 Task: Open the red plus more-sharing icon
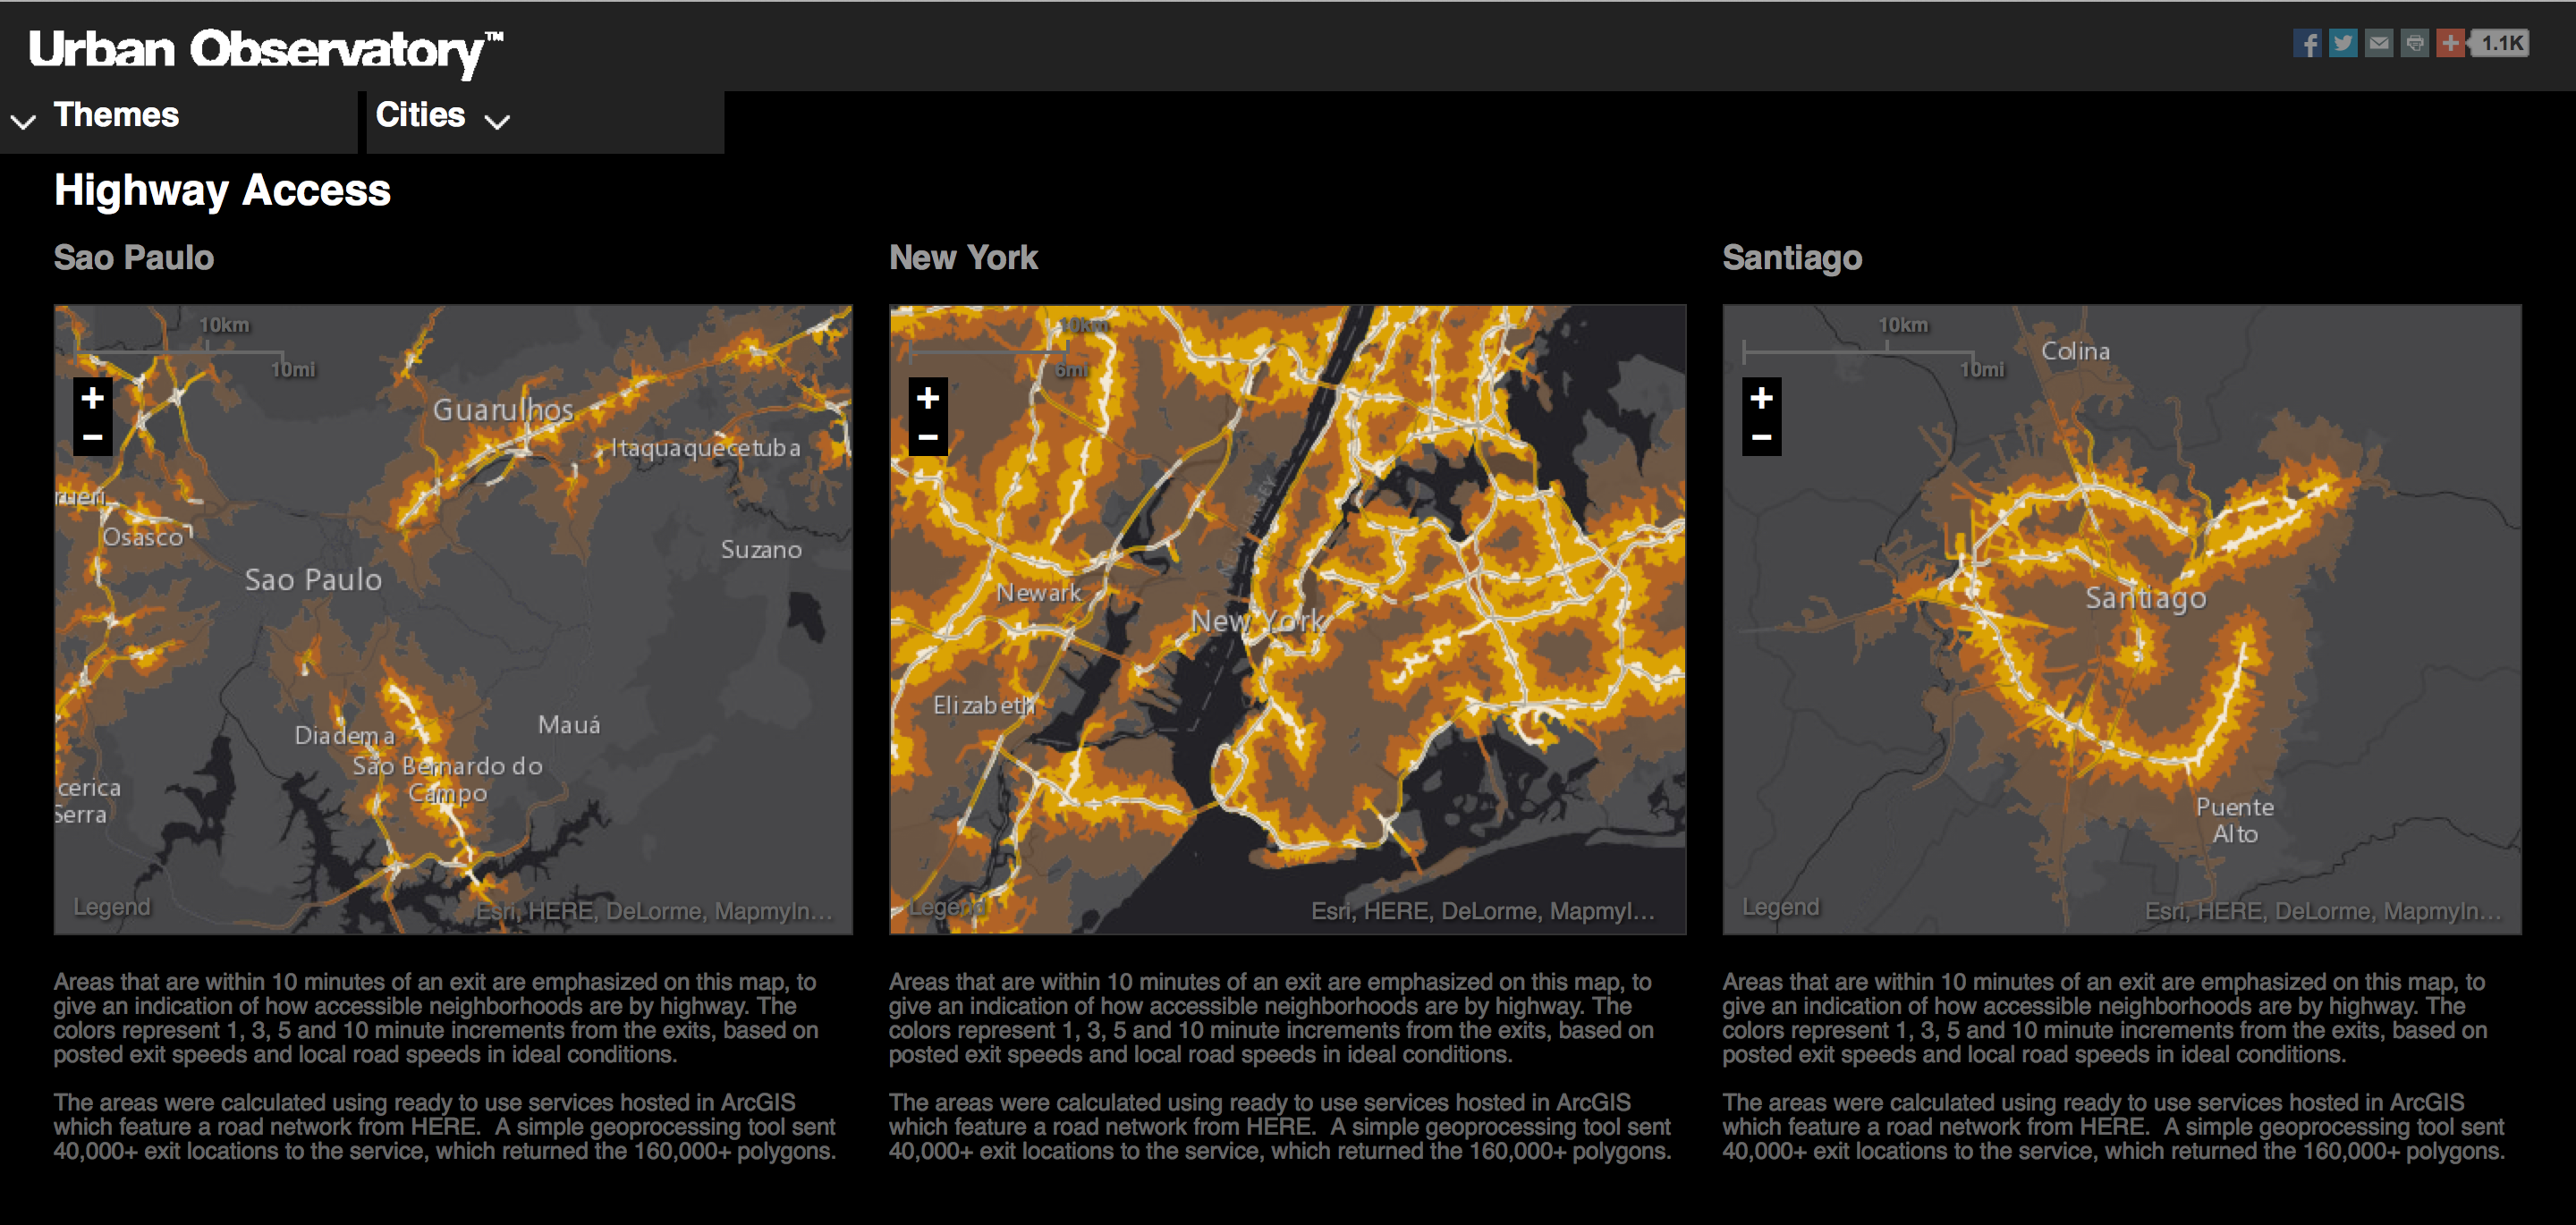2450,43
